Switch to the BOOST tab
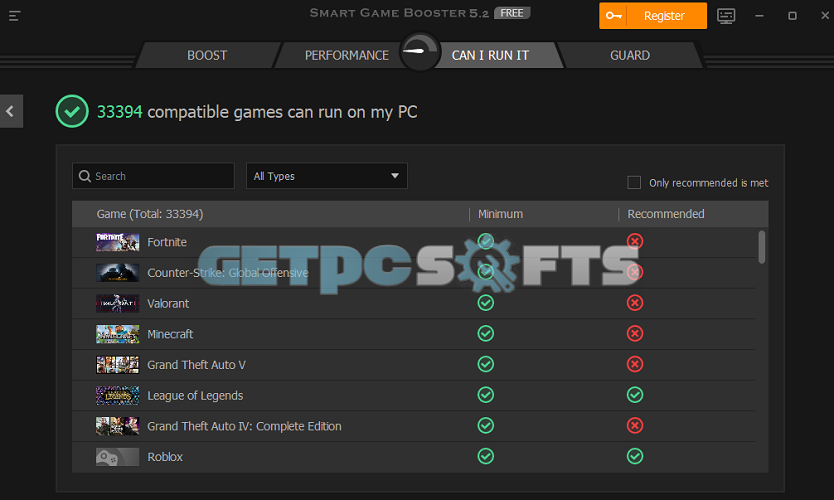Image resolution: width=834 pixels, height=500 pixels. click(x=207, y=55)
